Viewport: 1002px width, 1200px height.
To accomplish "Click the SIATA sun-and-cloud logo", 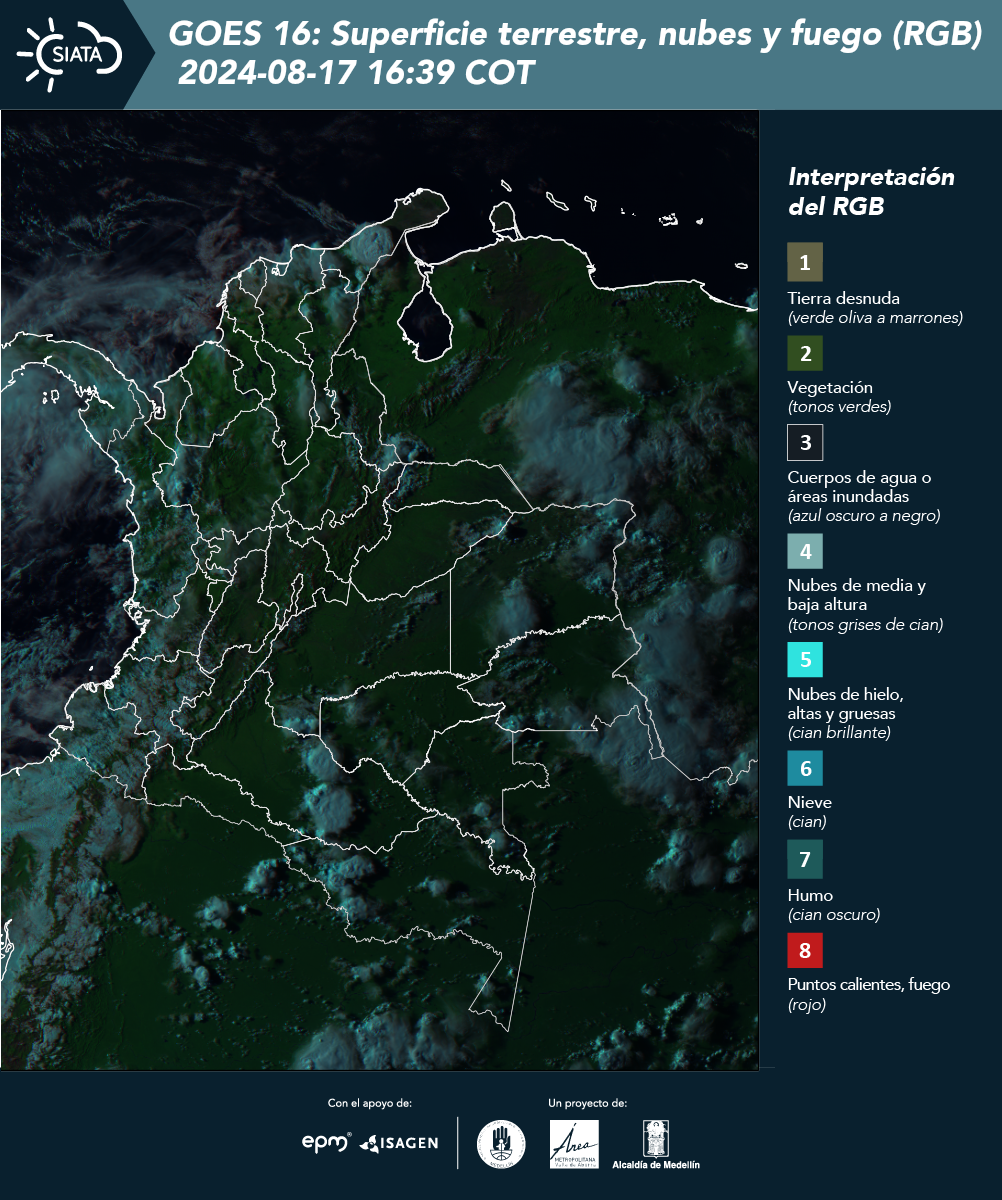I will 71,54.
